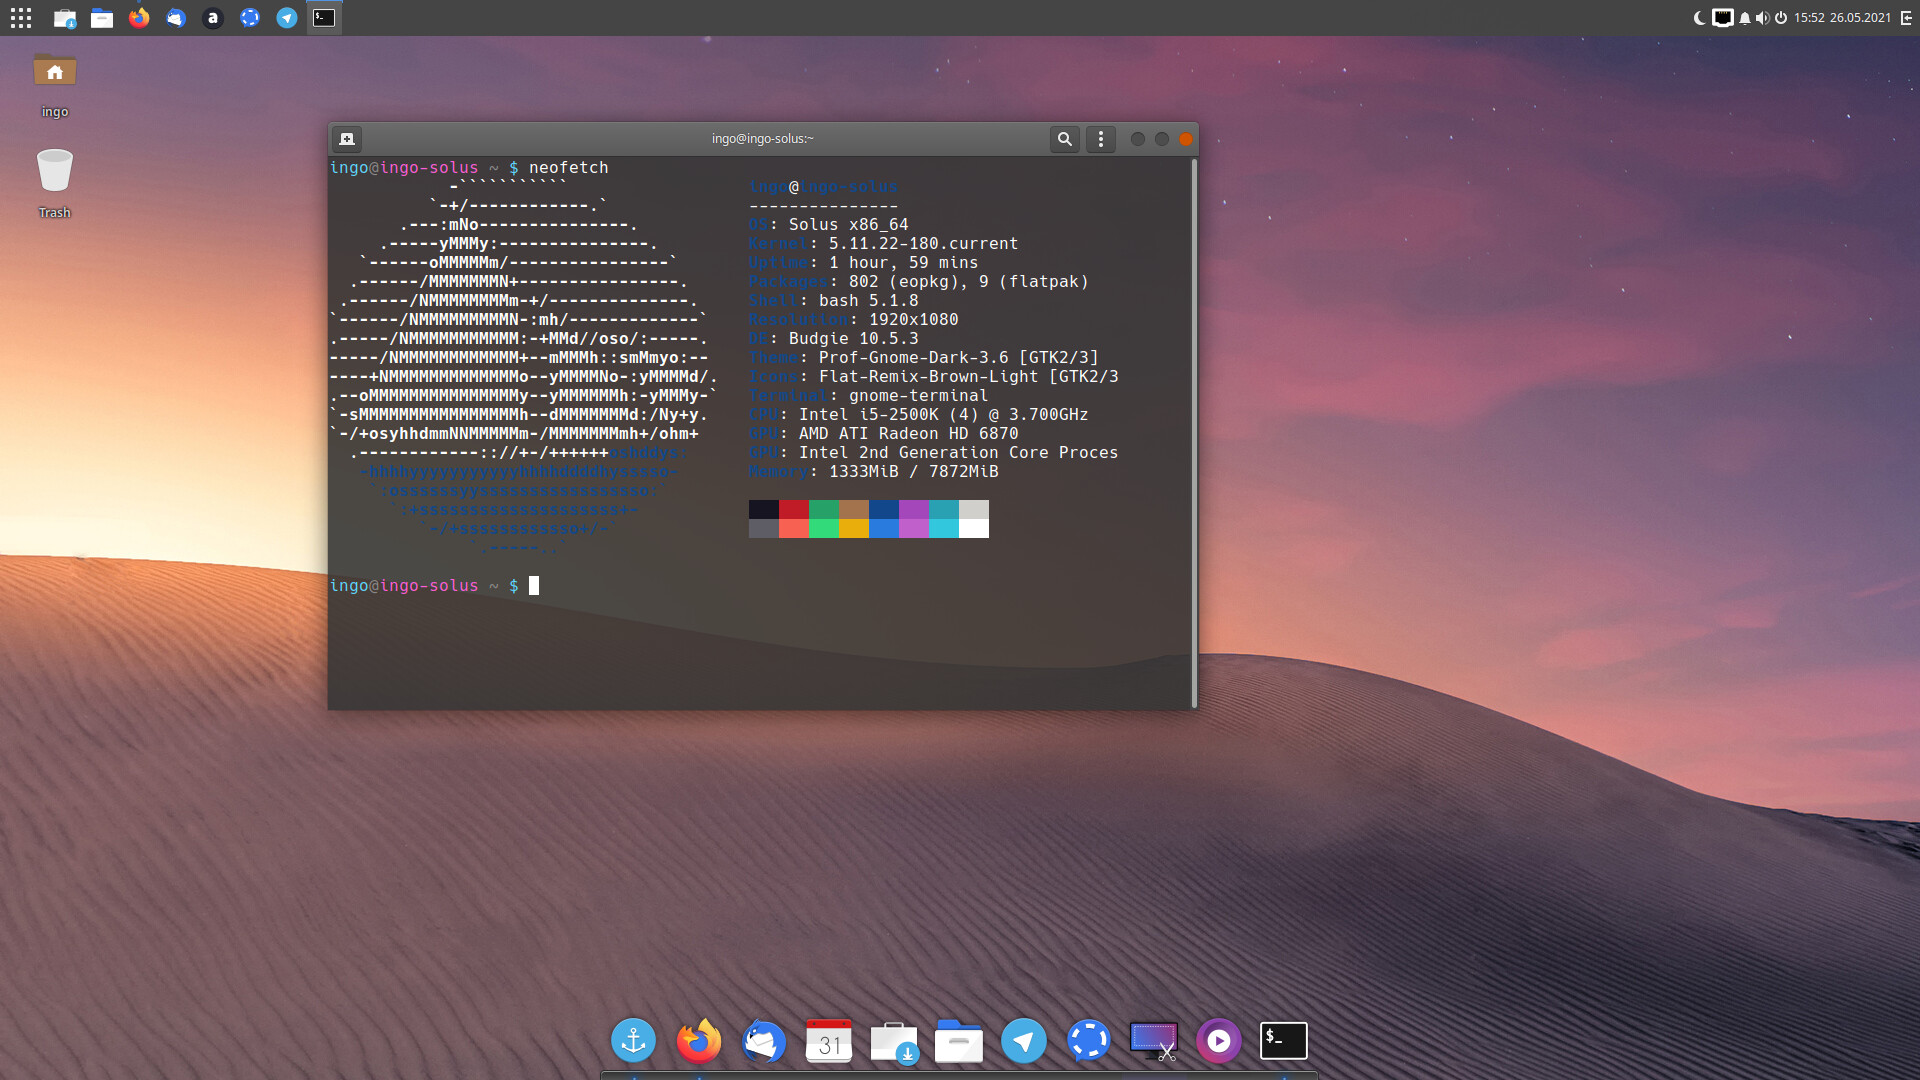The width and height of the screenshot is (1920, 1080).
Task: Launch Firefox from the bottom dock
Action: [x=699, y=1041]
